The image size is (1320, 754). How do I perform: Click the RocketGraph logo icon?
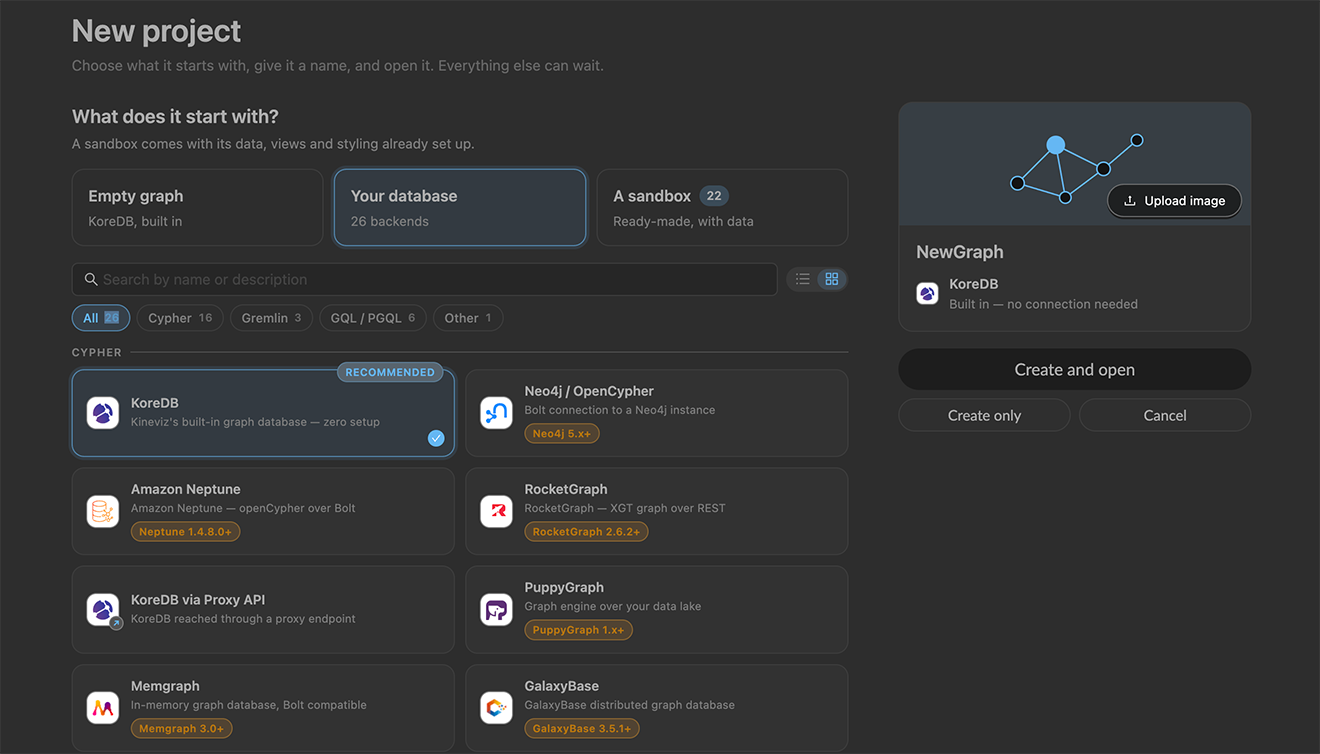[x=496, y=511]
